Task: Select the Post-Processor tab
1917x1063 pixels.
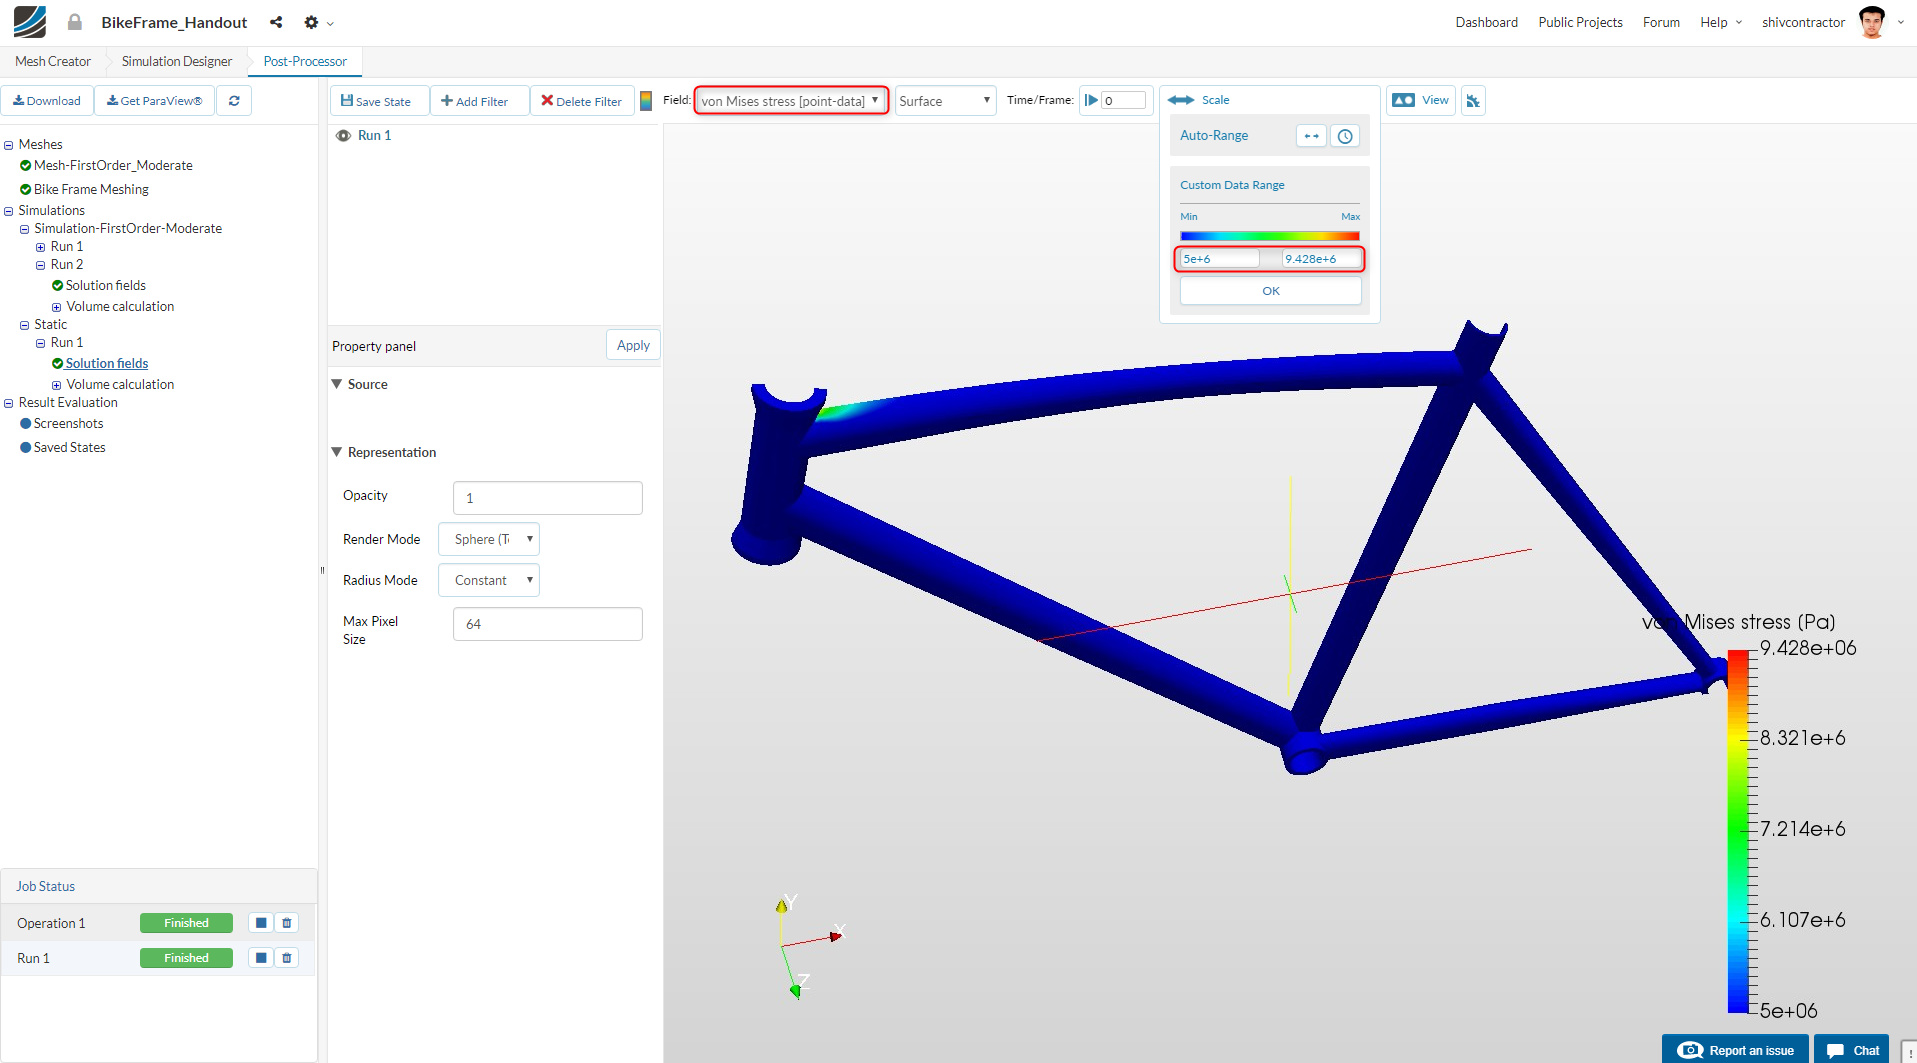Action: pyautogui.click(x=305, y=62)
